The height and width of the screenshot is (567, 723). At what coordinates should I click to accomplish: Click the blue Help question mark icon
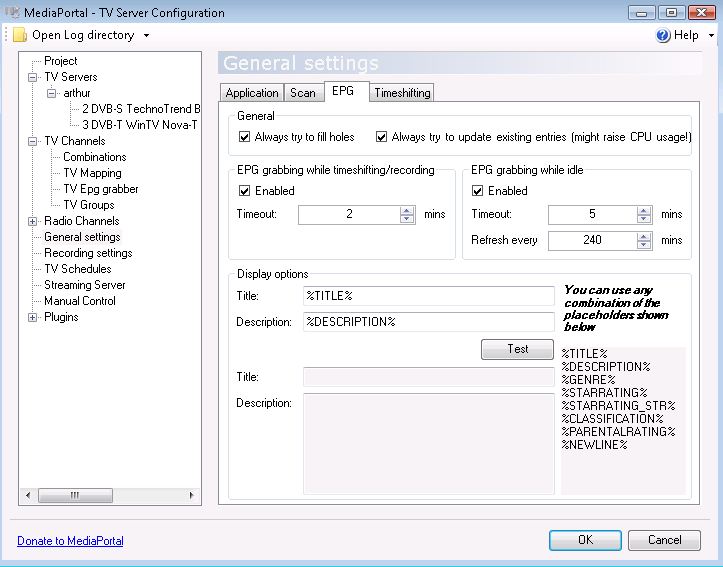[663, 35]
